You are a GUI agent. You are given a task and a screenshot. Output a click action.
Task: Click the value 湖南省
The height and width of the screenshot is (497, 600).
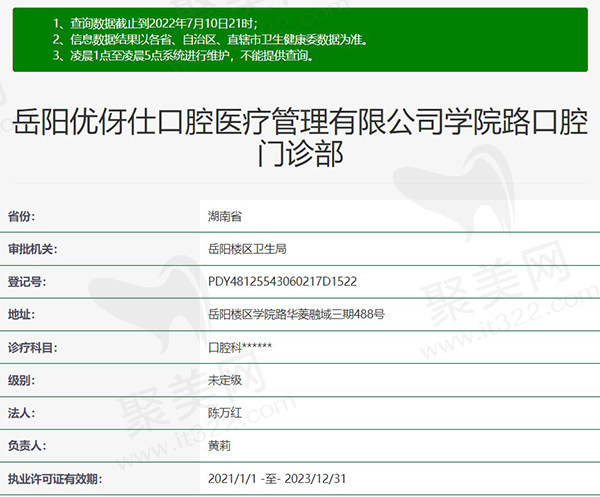click(x=225, y=216)
